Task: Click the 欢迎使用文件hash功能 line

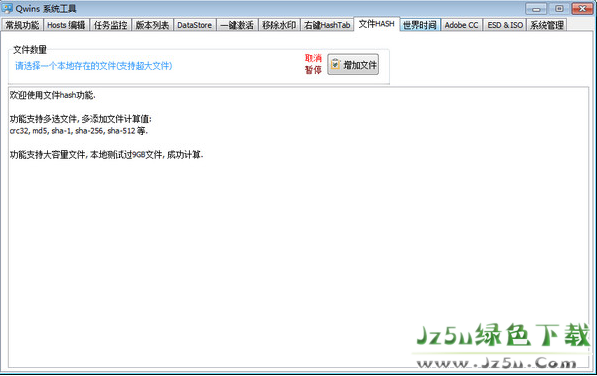Action: click(x=53, y=95)
